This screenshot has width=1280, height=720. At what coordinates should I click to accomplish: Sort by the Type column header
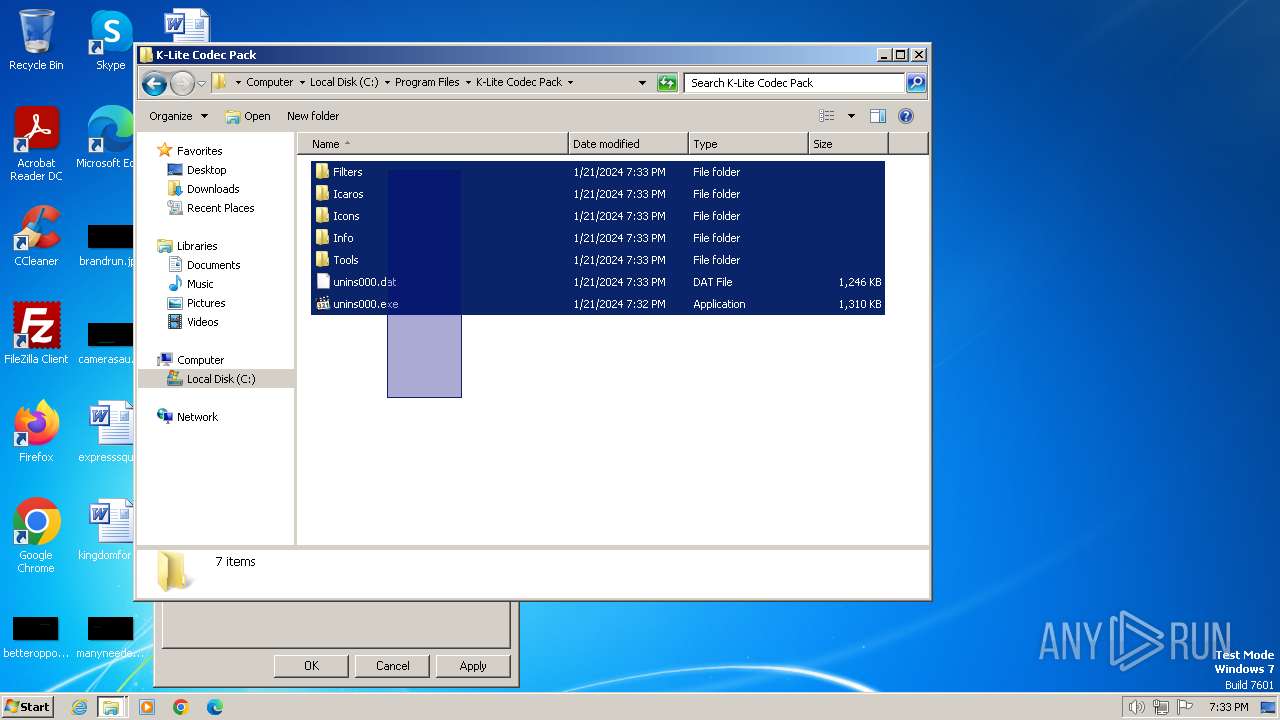pos(748,144)
